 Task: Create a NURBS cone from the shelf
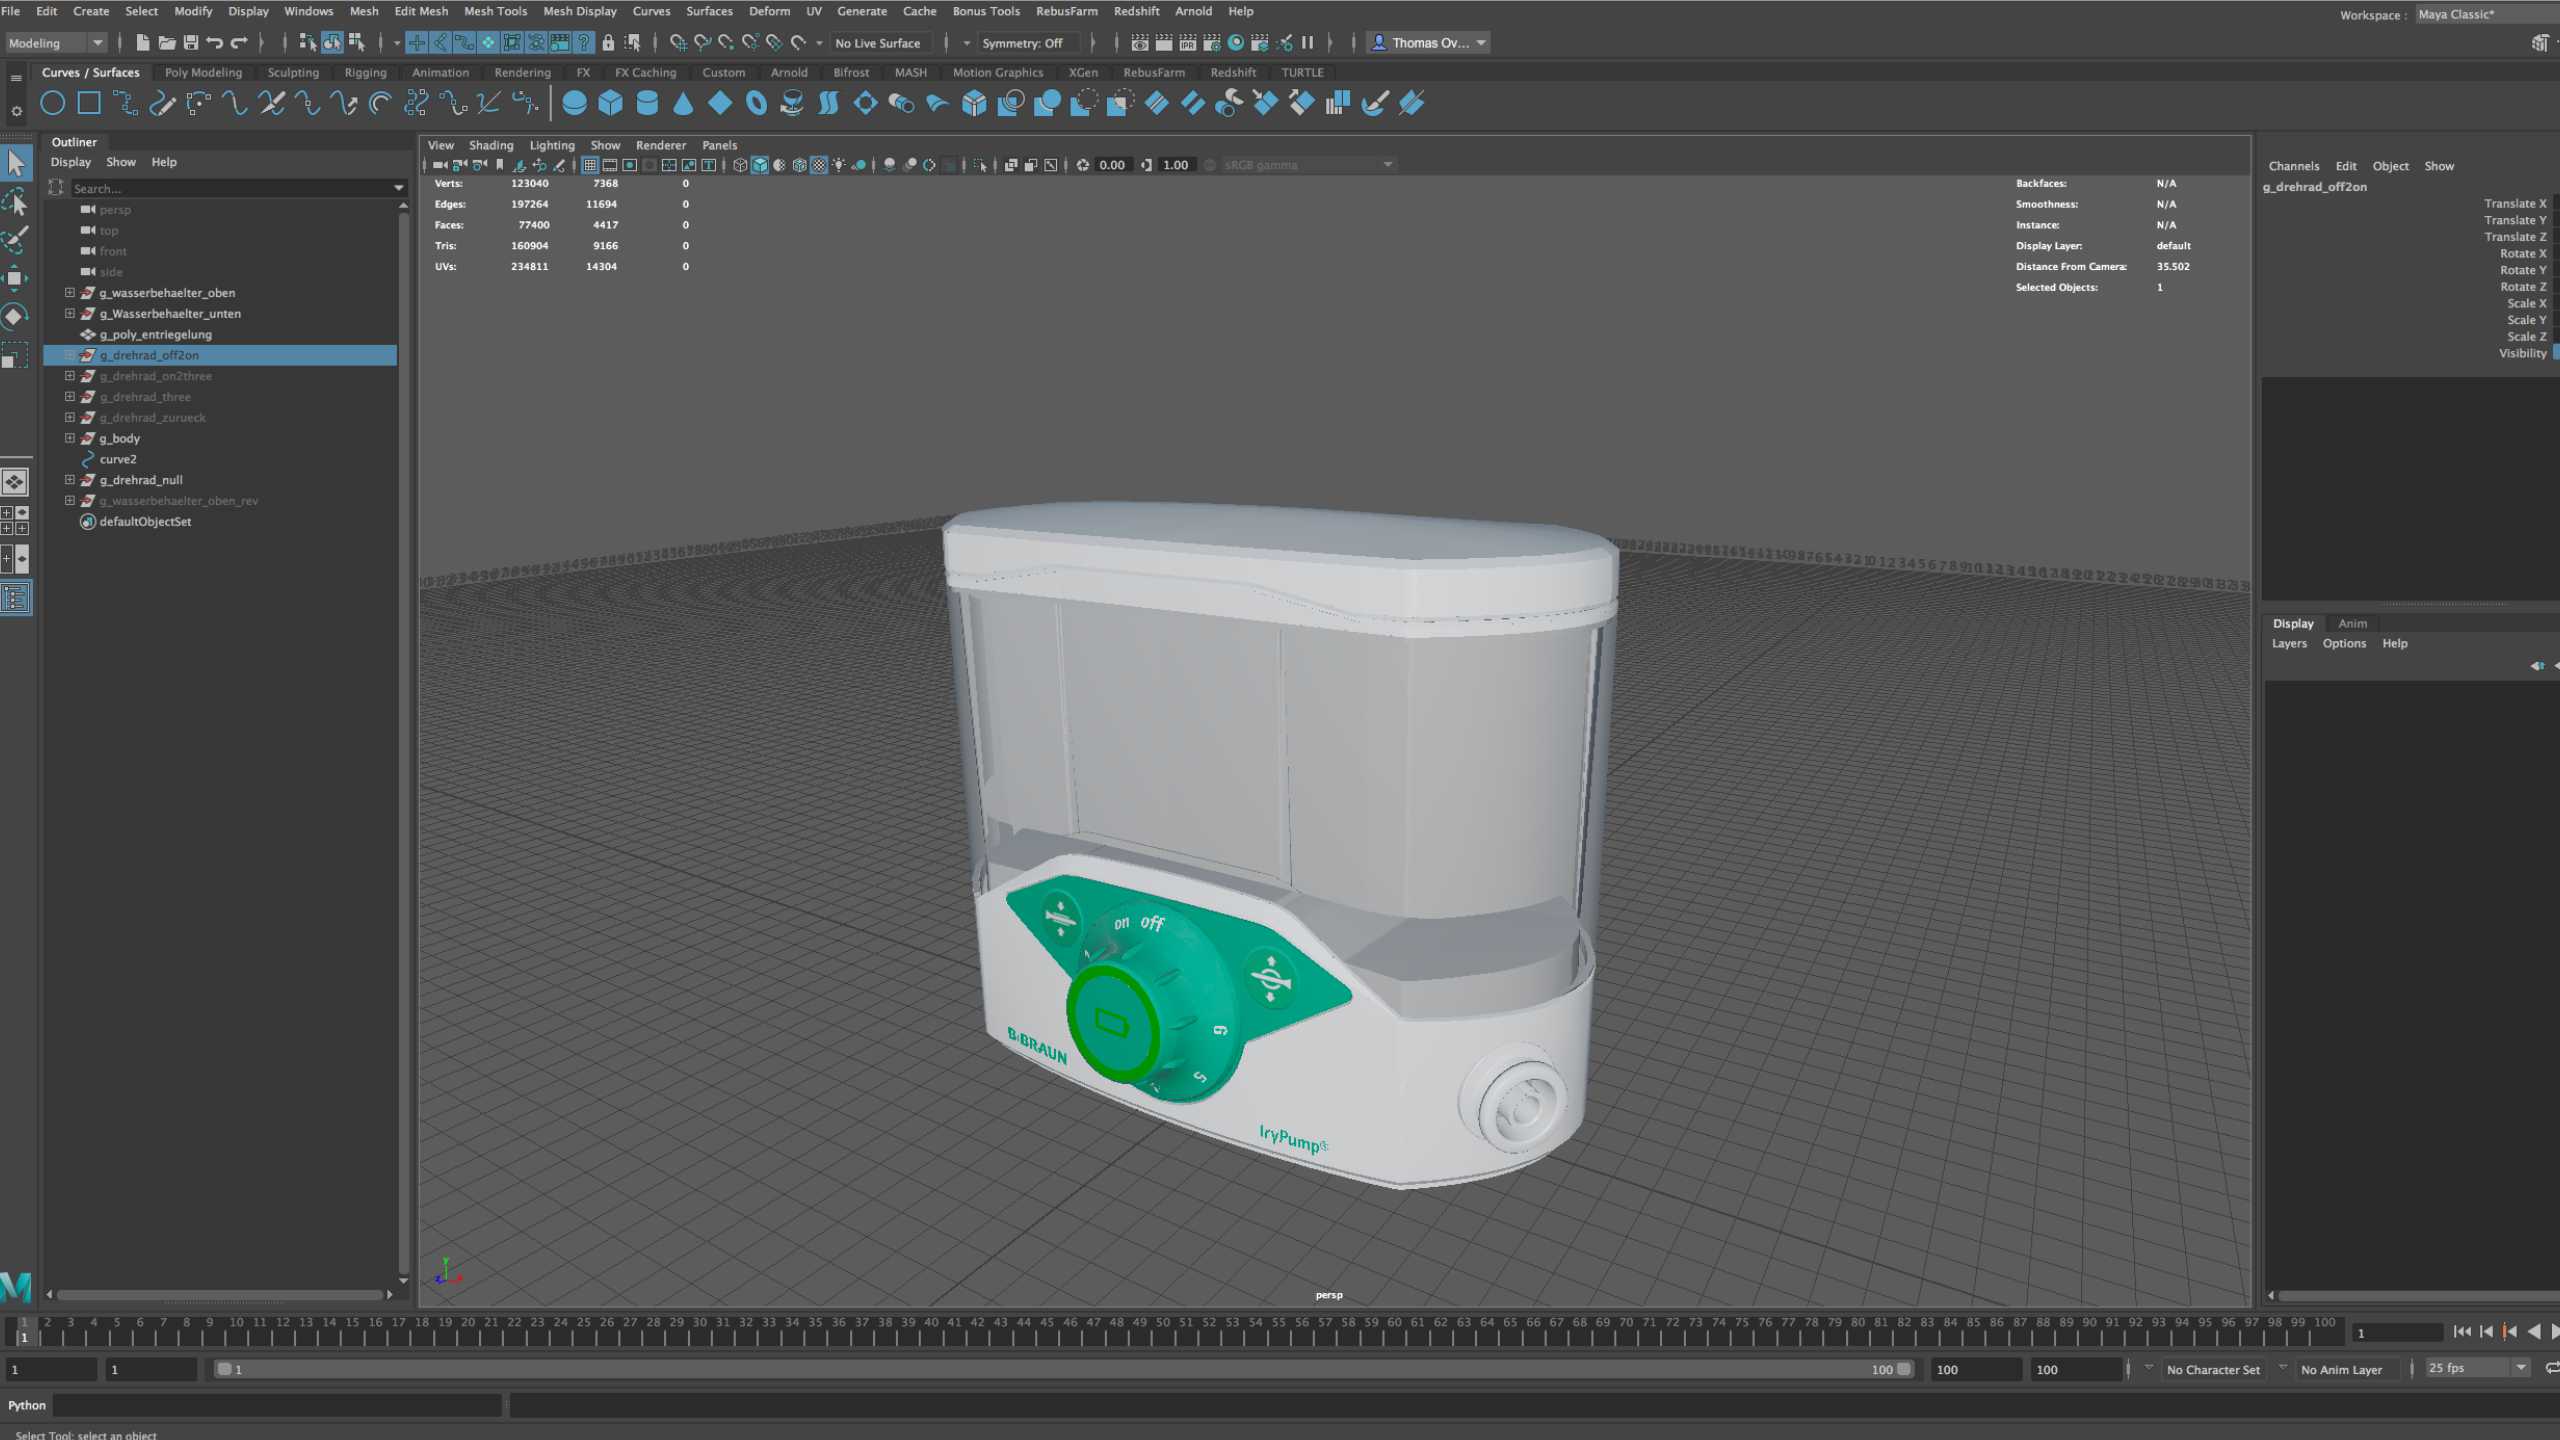pyautogui.click(x=683, y=103)
